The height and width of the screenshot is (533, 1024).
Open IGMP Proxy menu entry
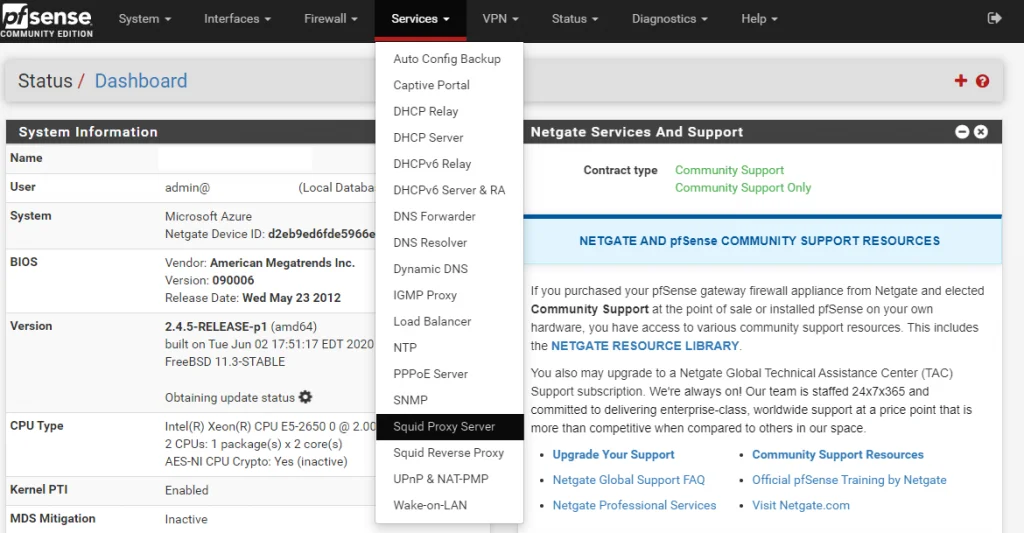click(449, 295)
